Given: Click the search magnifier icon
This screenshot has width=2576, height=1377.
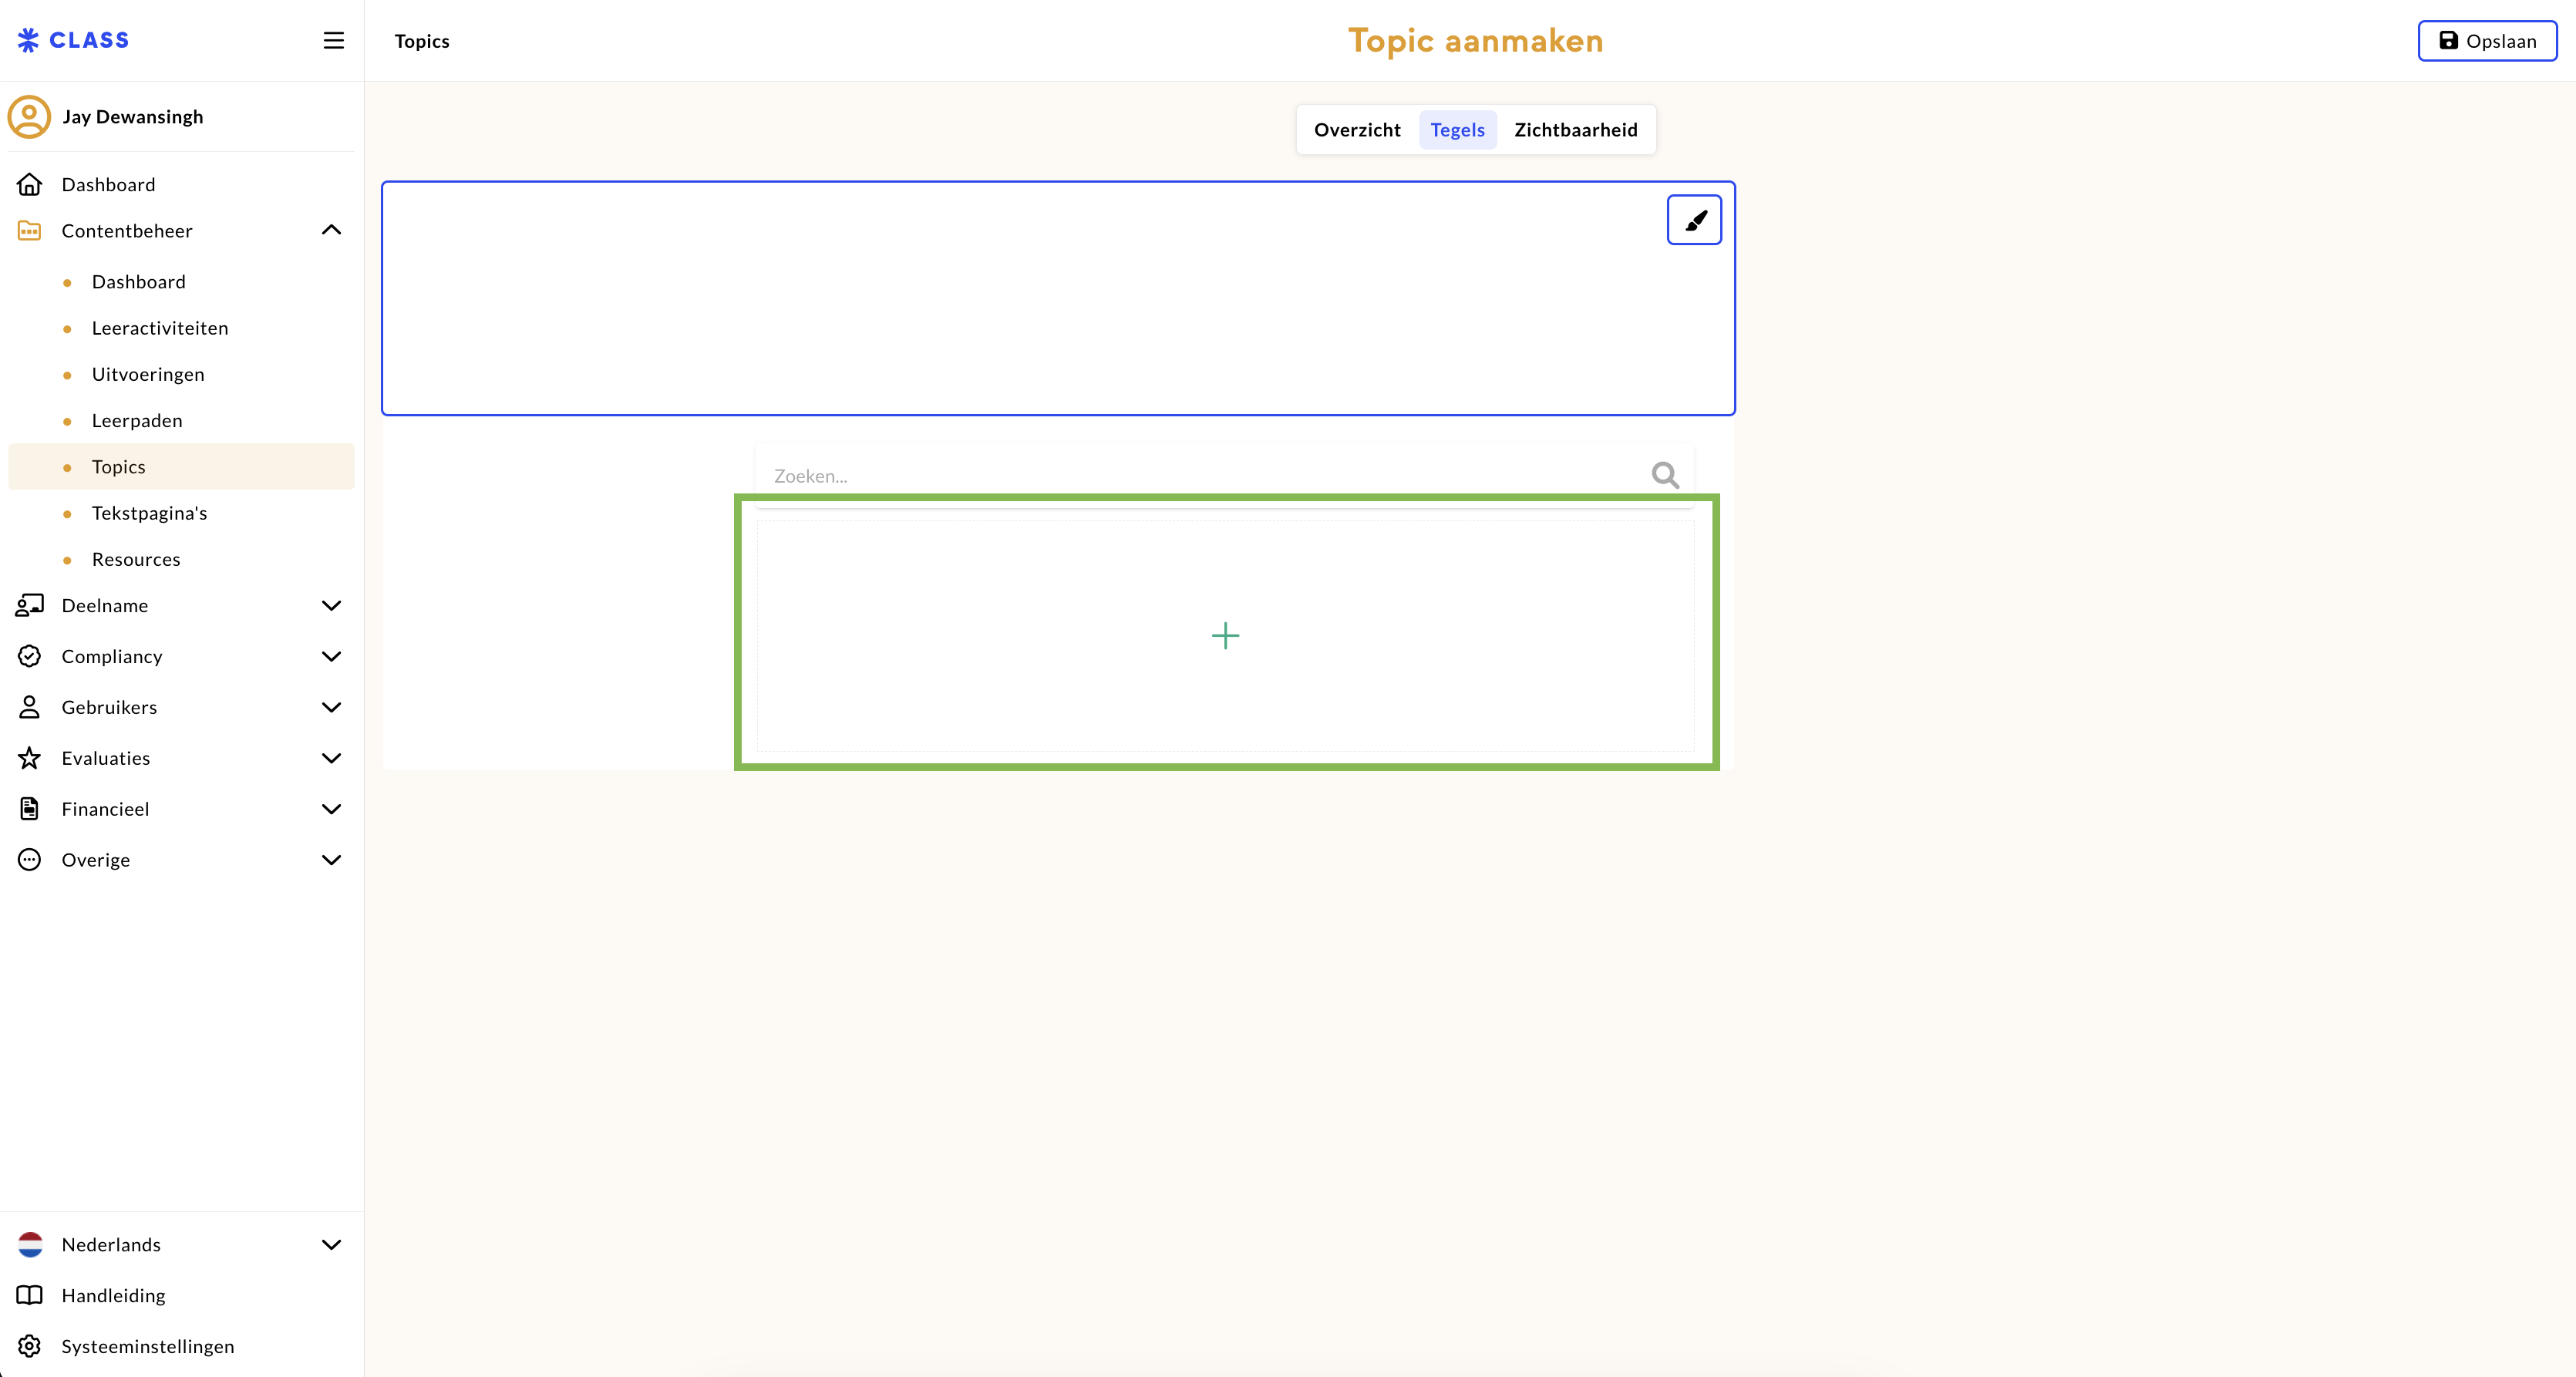Looking at the screenshot, I should point(1665,475).
